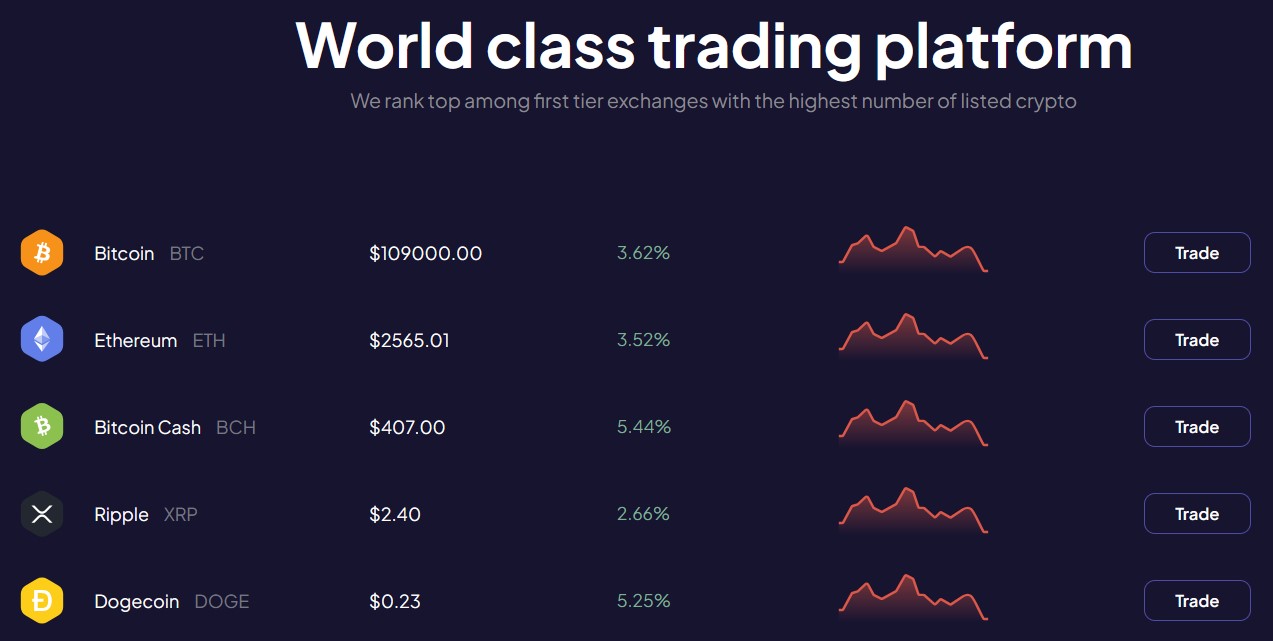Select the Ripple XRP name label

pyautogui.click(x=147, y=515)
